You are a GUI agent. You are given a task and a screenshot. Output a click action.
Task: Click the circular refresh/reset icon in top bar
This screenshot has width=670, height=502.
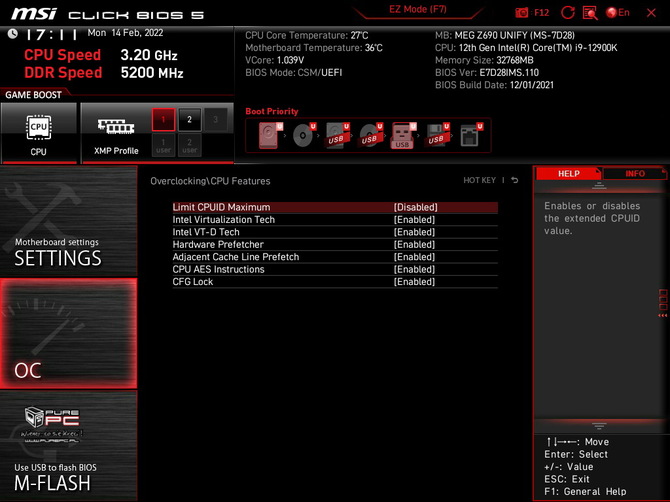pos(567,12)
